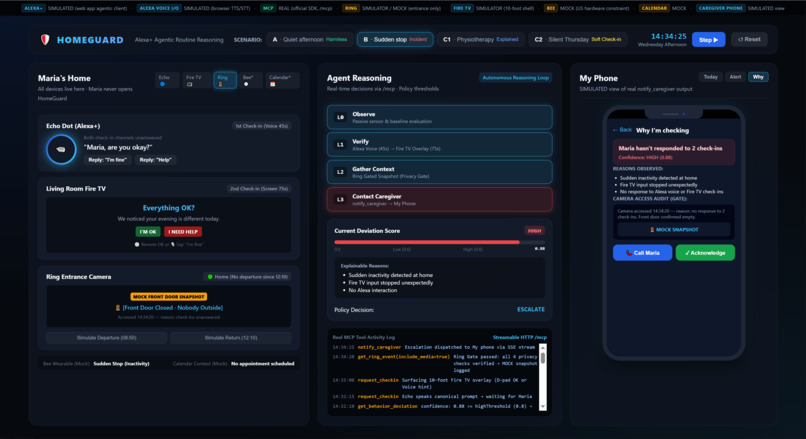
Task: Reply "I'm fine" on Echo Dot
Action: click(x=107, y=160)
